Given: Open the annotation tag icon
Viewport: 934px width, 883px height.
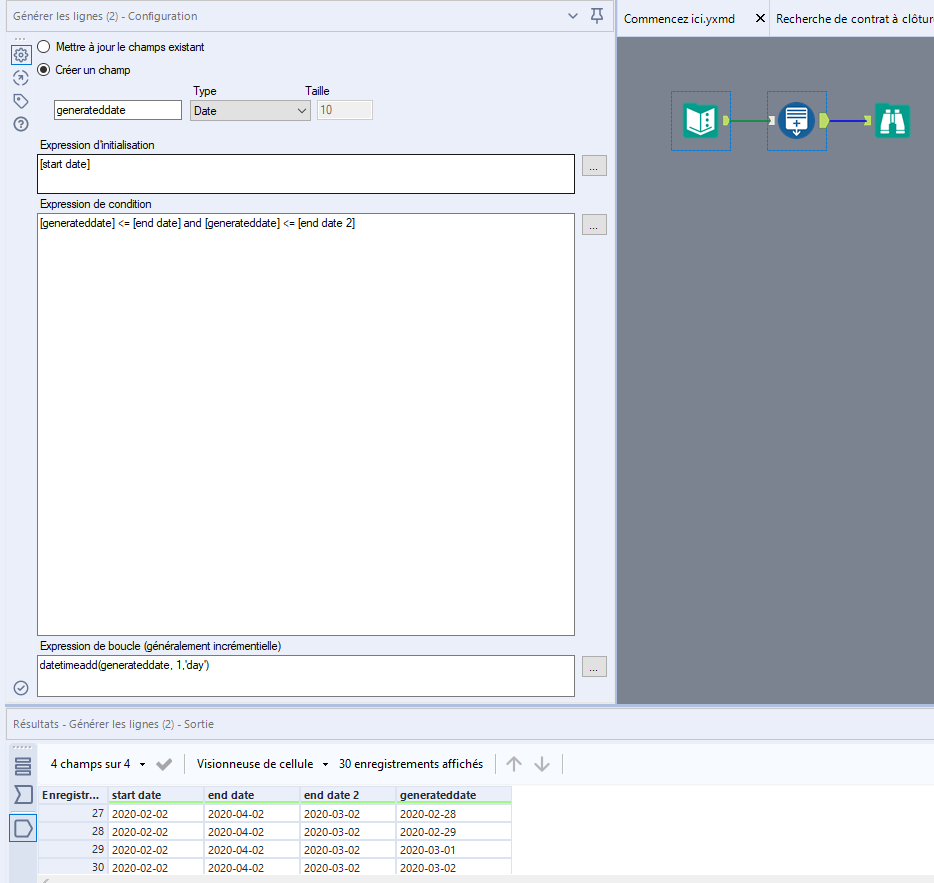Looking at the screenshot, I should click(21, 101).
